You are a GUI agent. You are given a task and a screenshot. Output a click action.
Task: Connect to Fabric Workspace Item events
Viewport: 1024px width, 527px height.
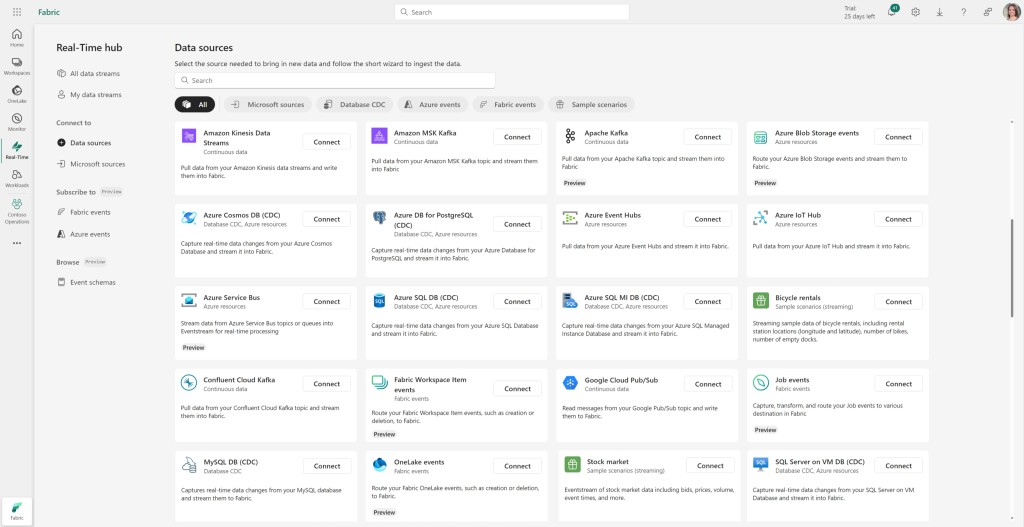pyautogui.click(x=517, y=389)
